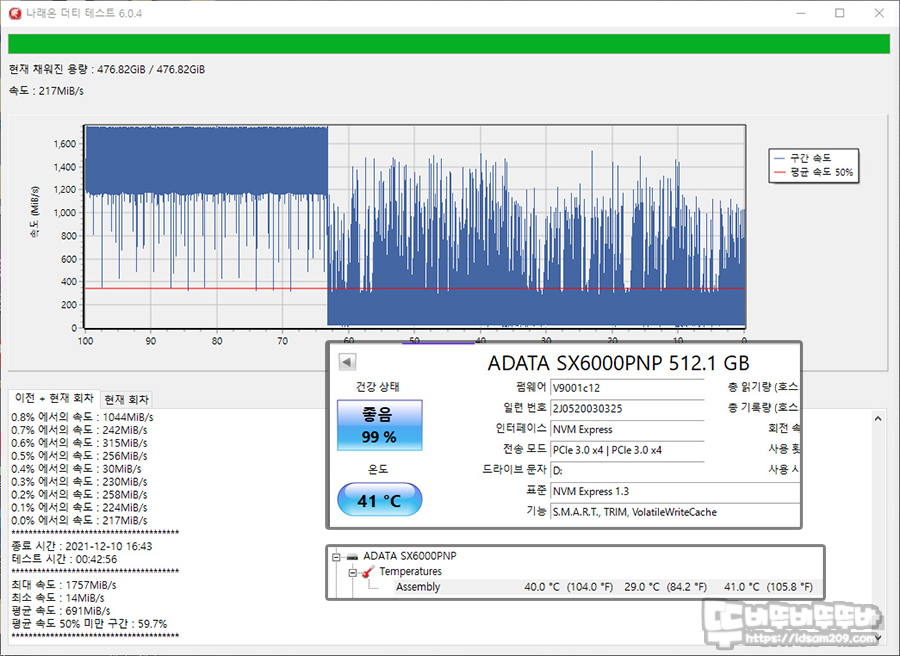The image size is (900, 656).
Task: Click the ADATA SX6000PNP drive icon in tree
Action: pyautogui.click(x=352, y=556)
